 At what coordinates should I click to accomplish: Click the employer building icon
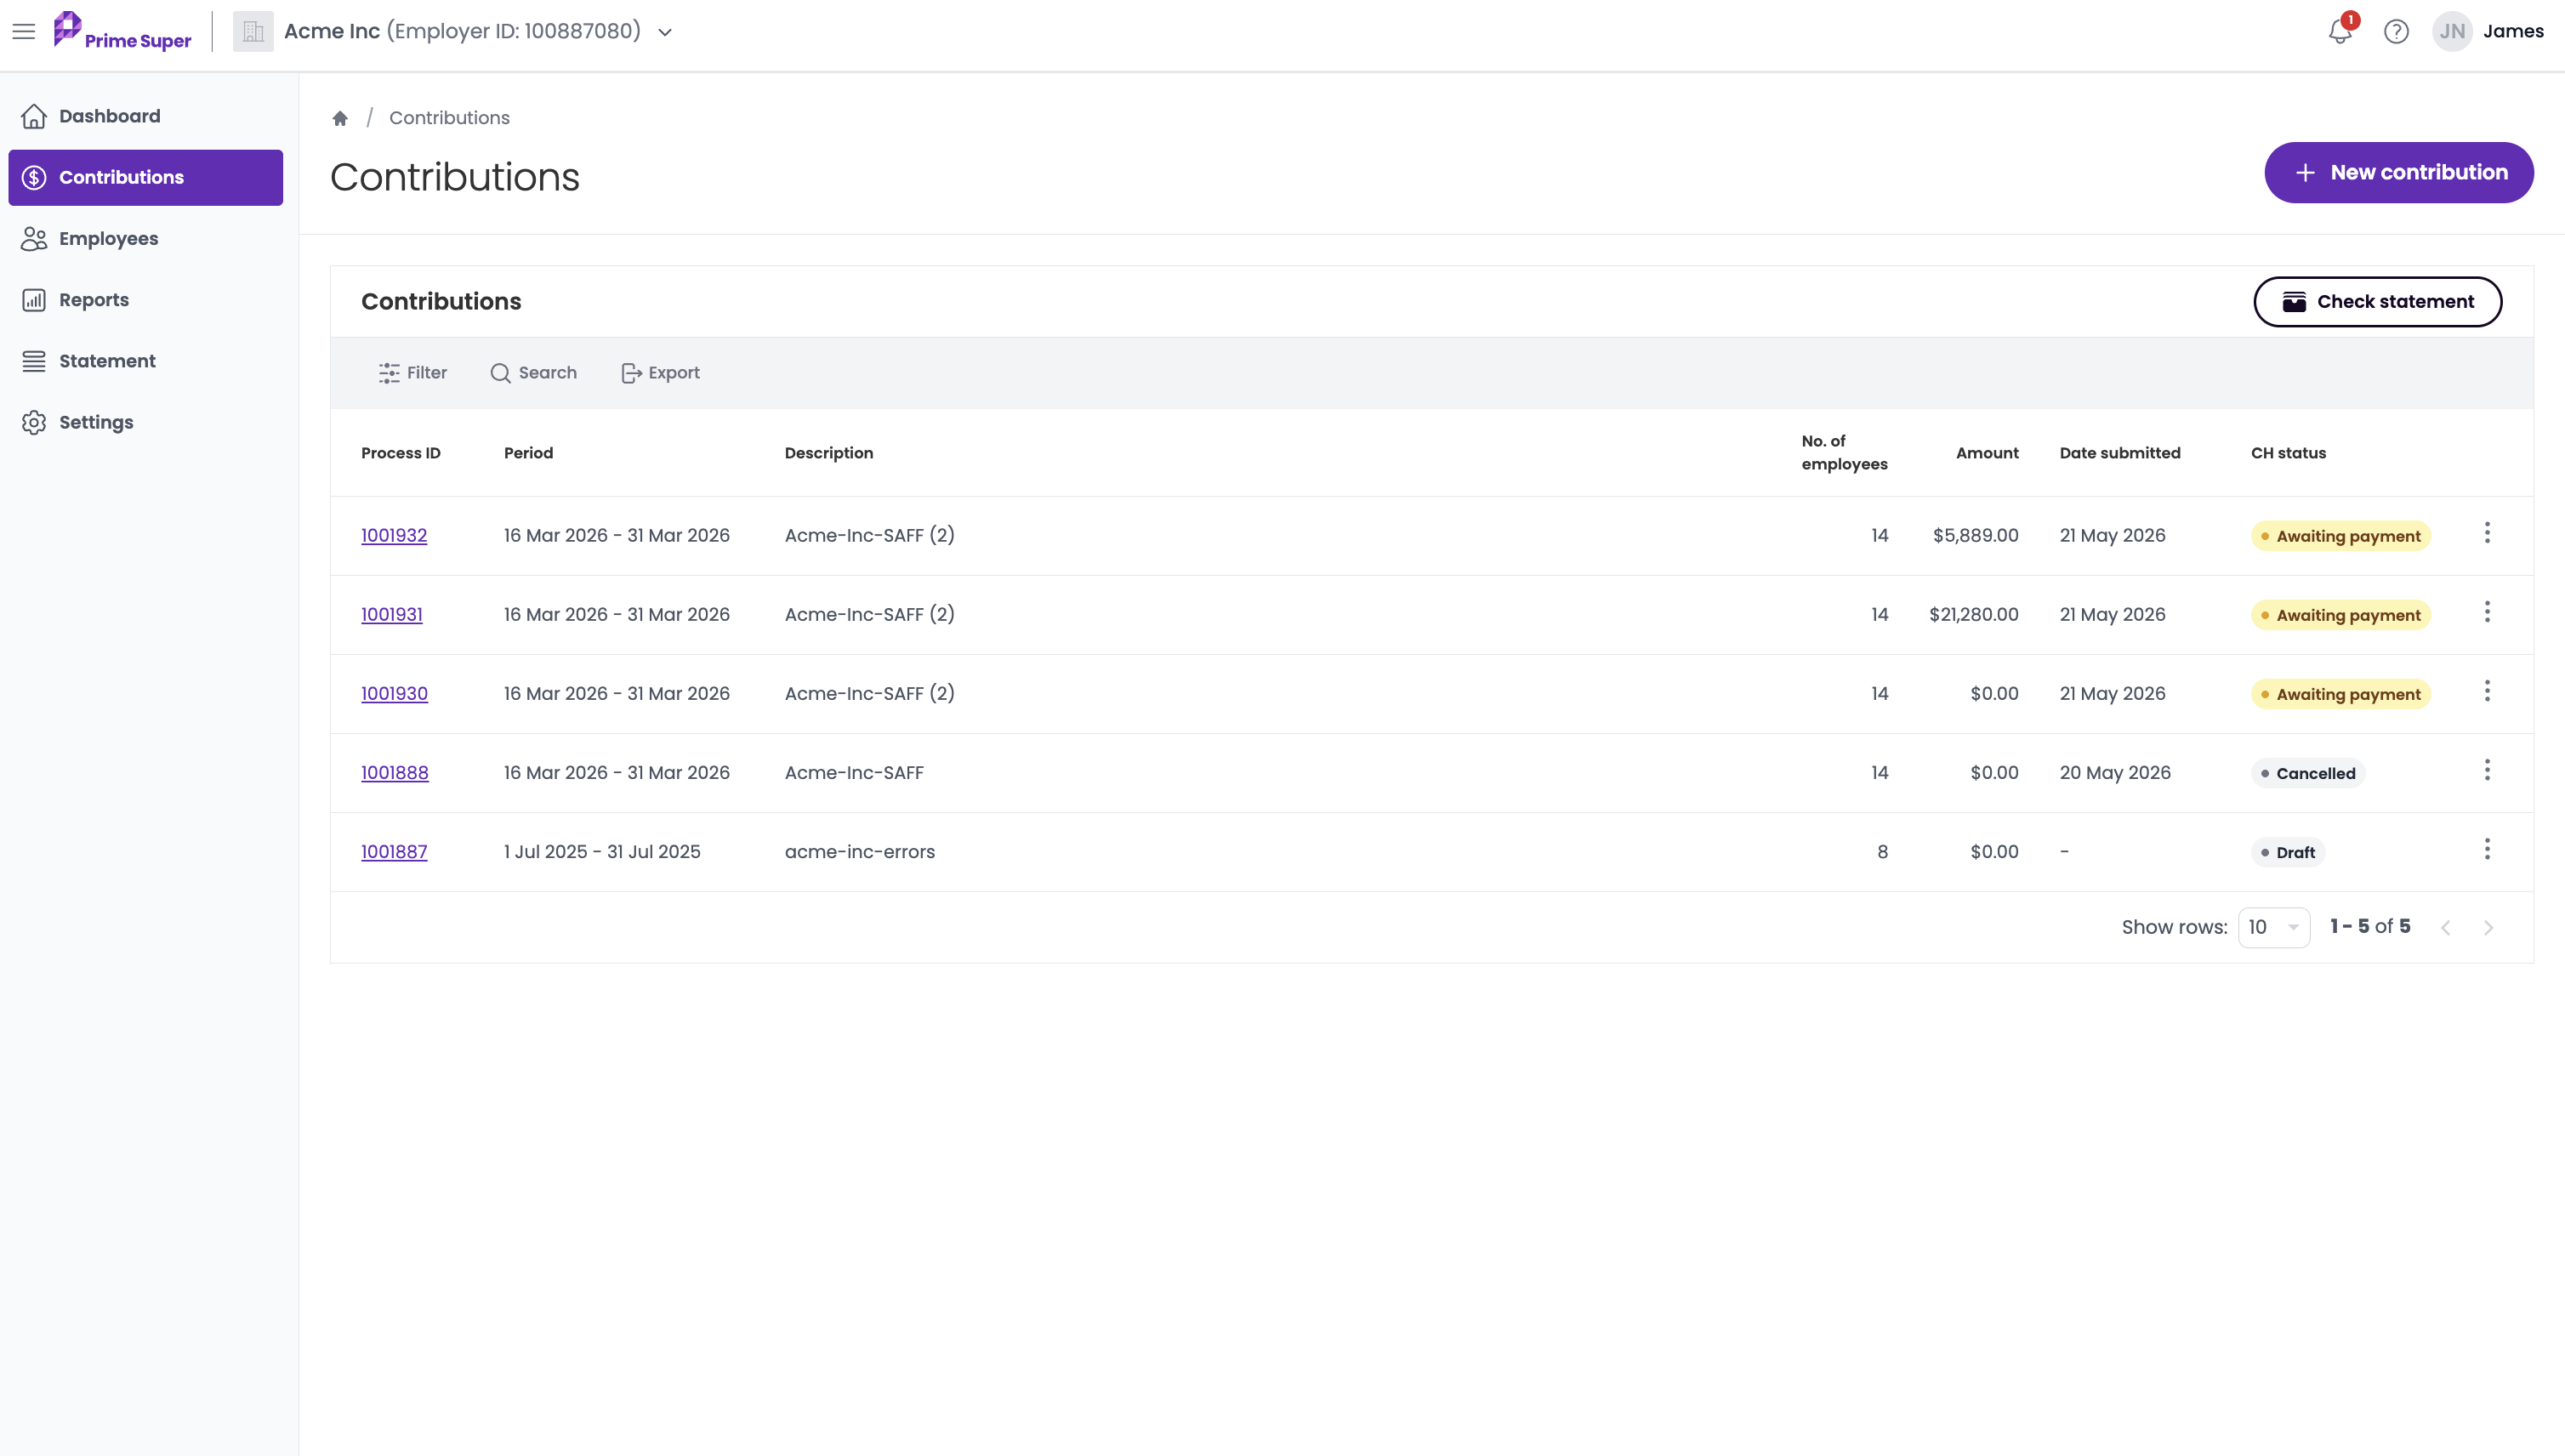[x=253, y=31]
